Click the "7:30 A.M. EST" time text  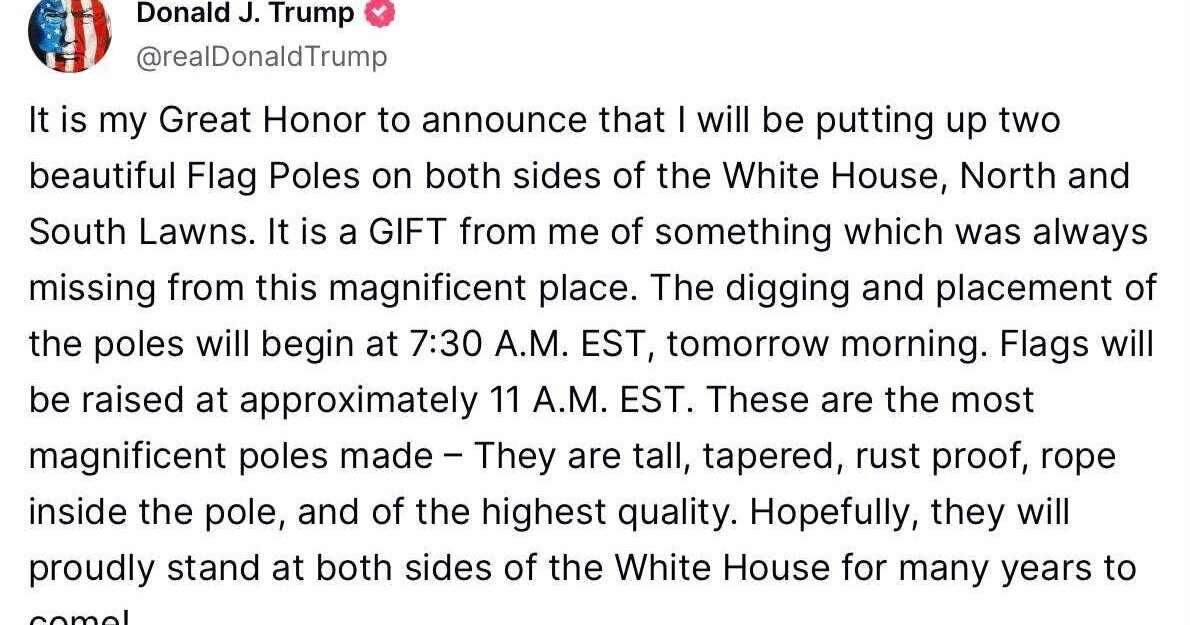tap(531, 344)
